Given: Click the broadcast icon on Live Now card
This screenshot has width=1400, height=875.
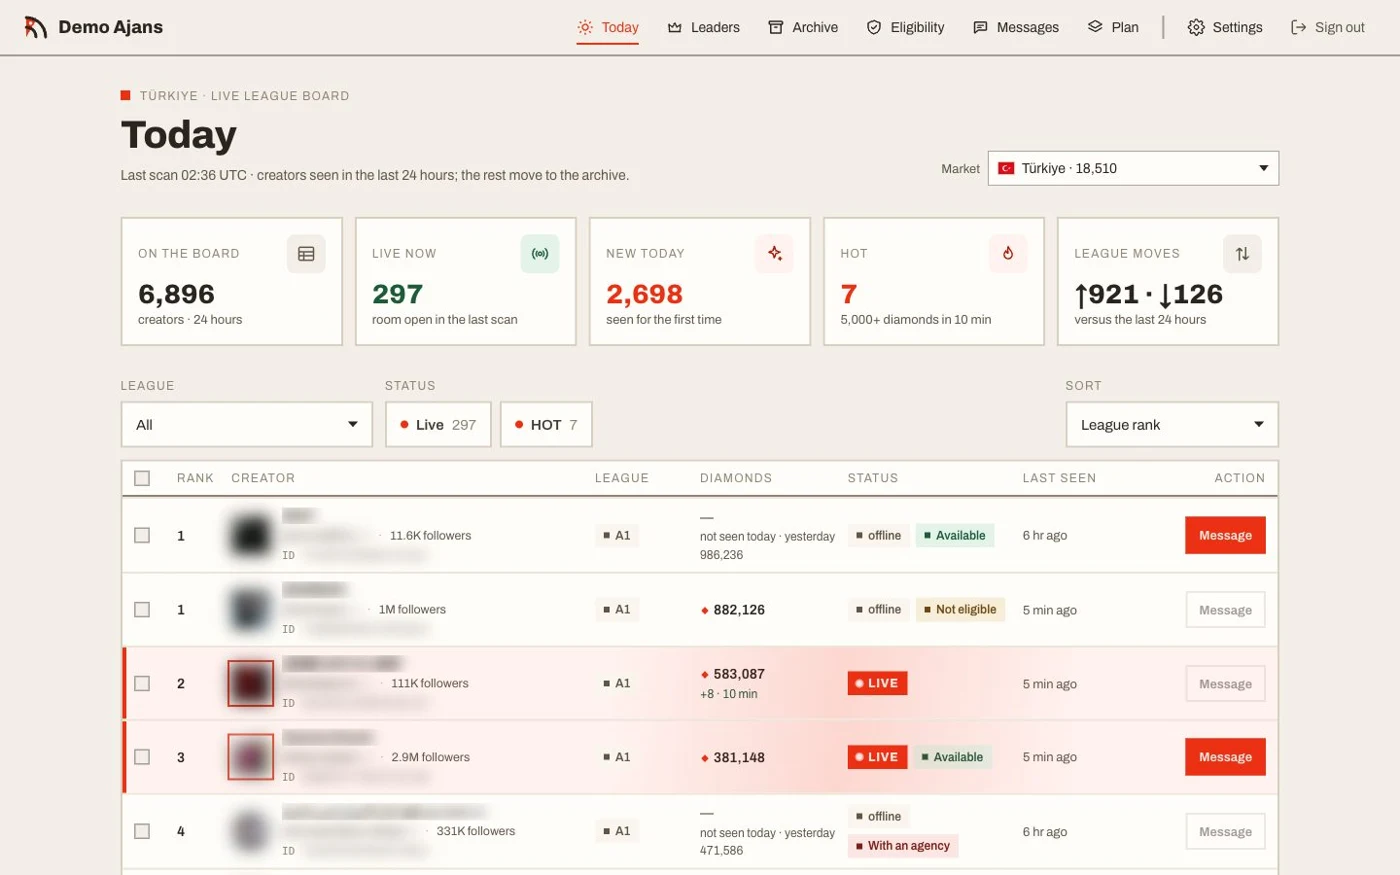Looking at the screenshot, I should (x=540, y=254).
